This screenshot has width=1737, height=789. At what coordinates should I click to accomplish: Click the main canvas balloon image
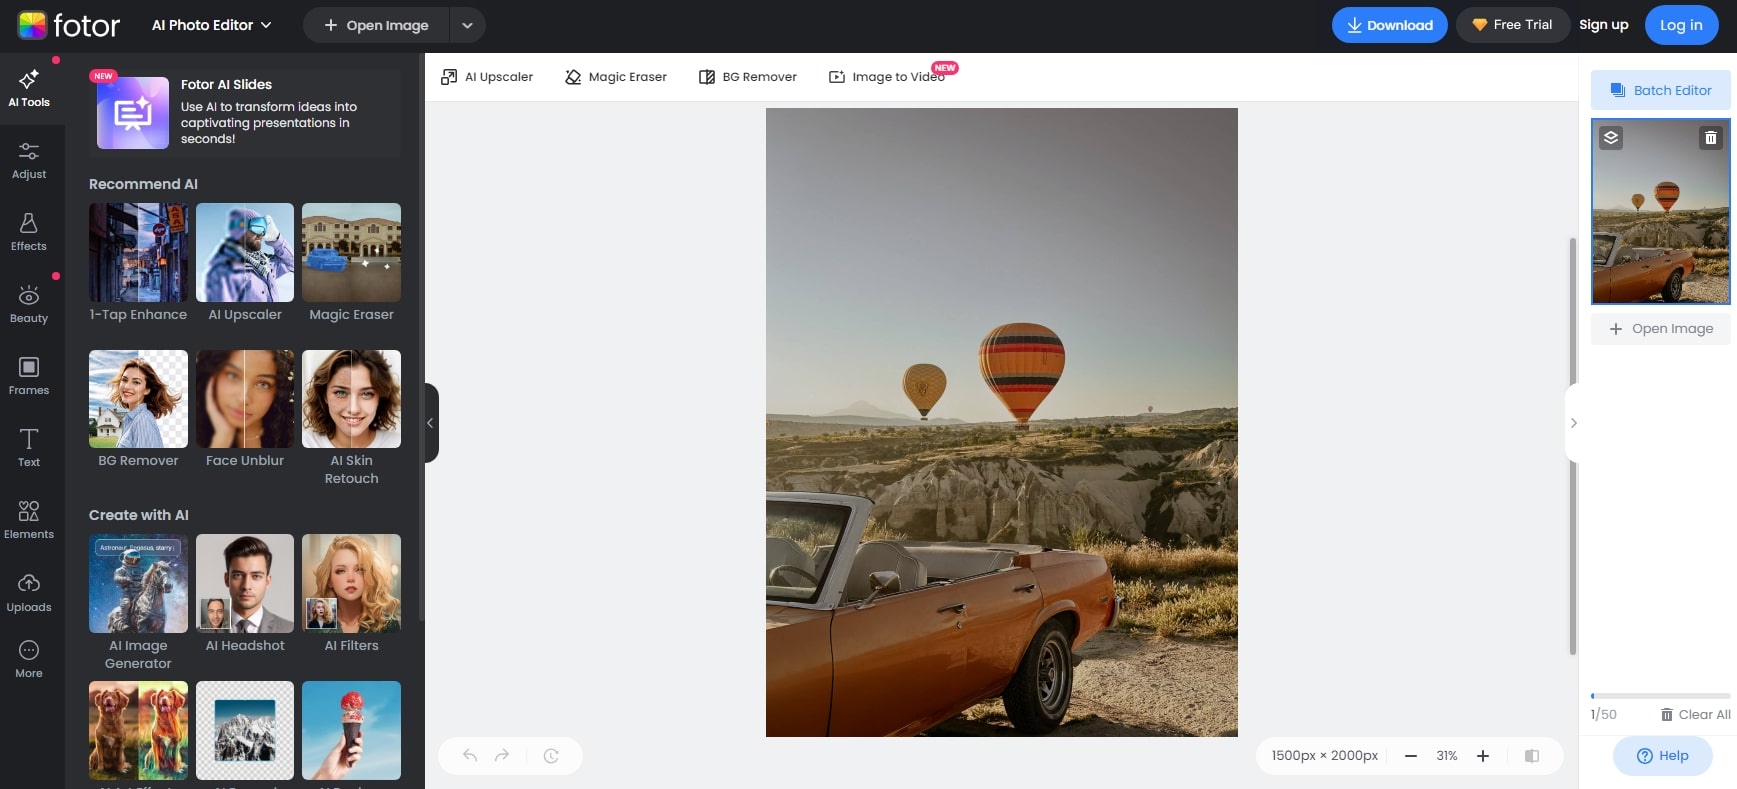(1001, 422)
